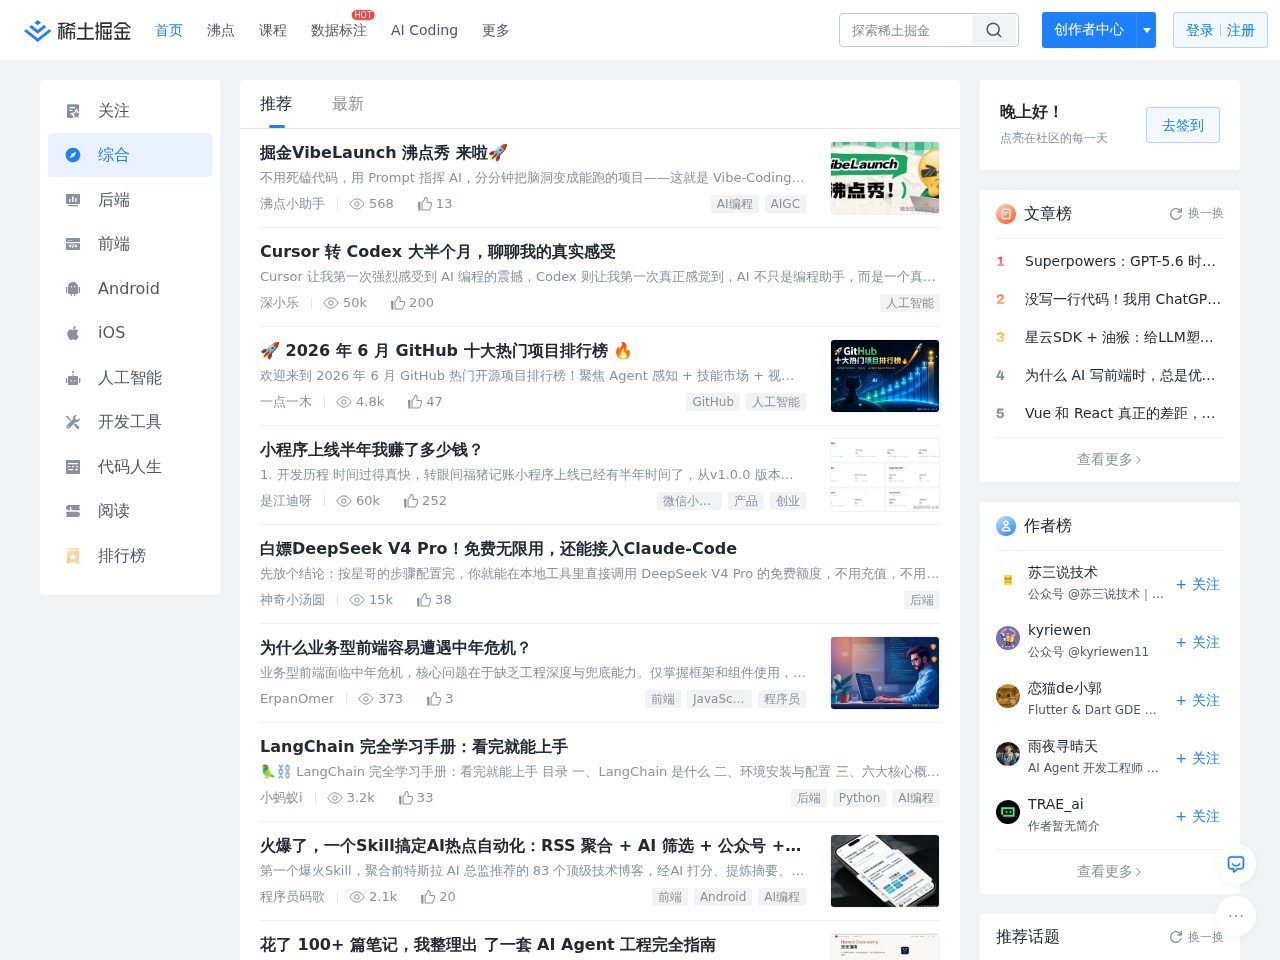Open the 创作者中心 dropdown arrow
The width and height of the screenshot is (1280, 960).
pyautogui.click(x=1147, y=30)
